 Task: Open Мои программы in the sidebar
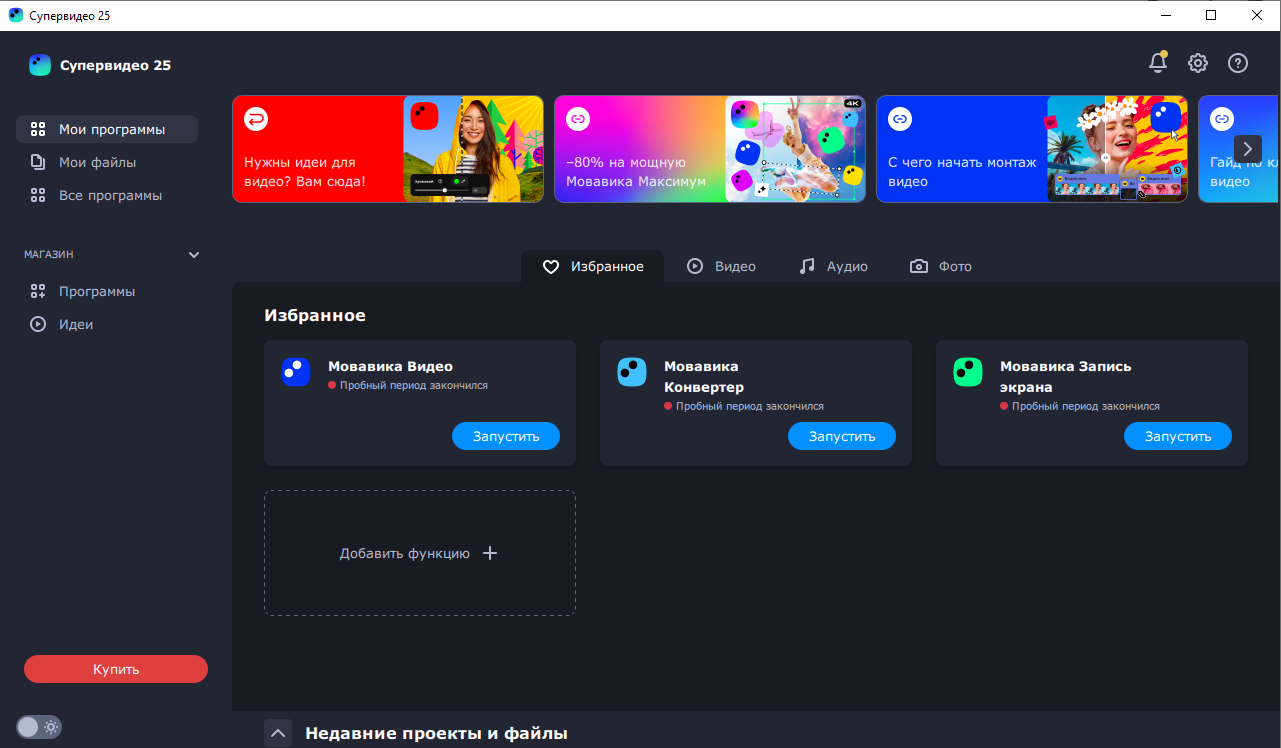(107, 129)
